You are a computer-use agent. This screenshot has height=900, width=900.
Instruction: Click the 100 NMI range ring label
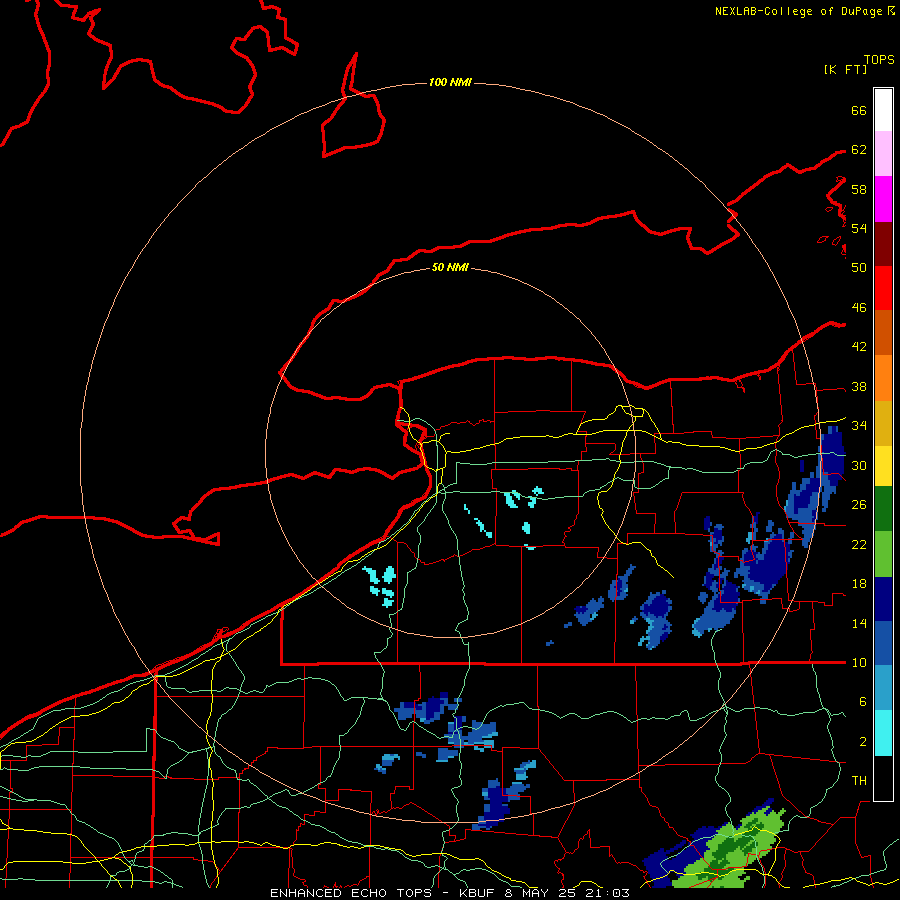(x=450, y=83)
